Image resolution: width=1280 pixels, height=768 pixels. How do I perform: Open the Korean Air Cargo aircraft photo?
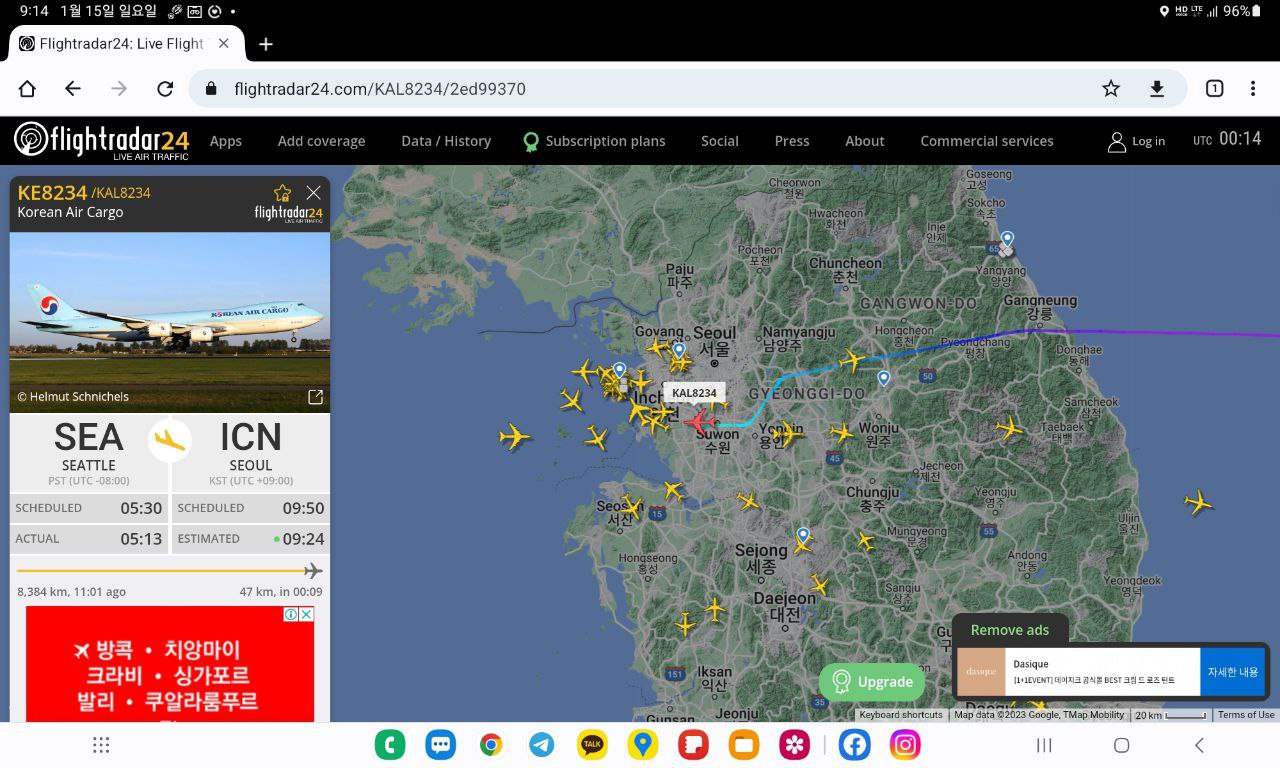click(170, 322)
